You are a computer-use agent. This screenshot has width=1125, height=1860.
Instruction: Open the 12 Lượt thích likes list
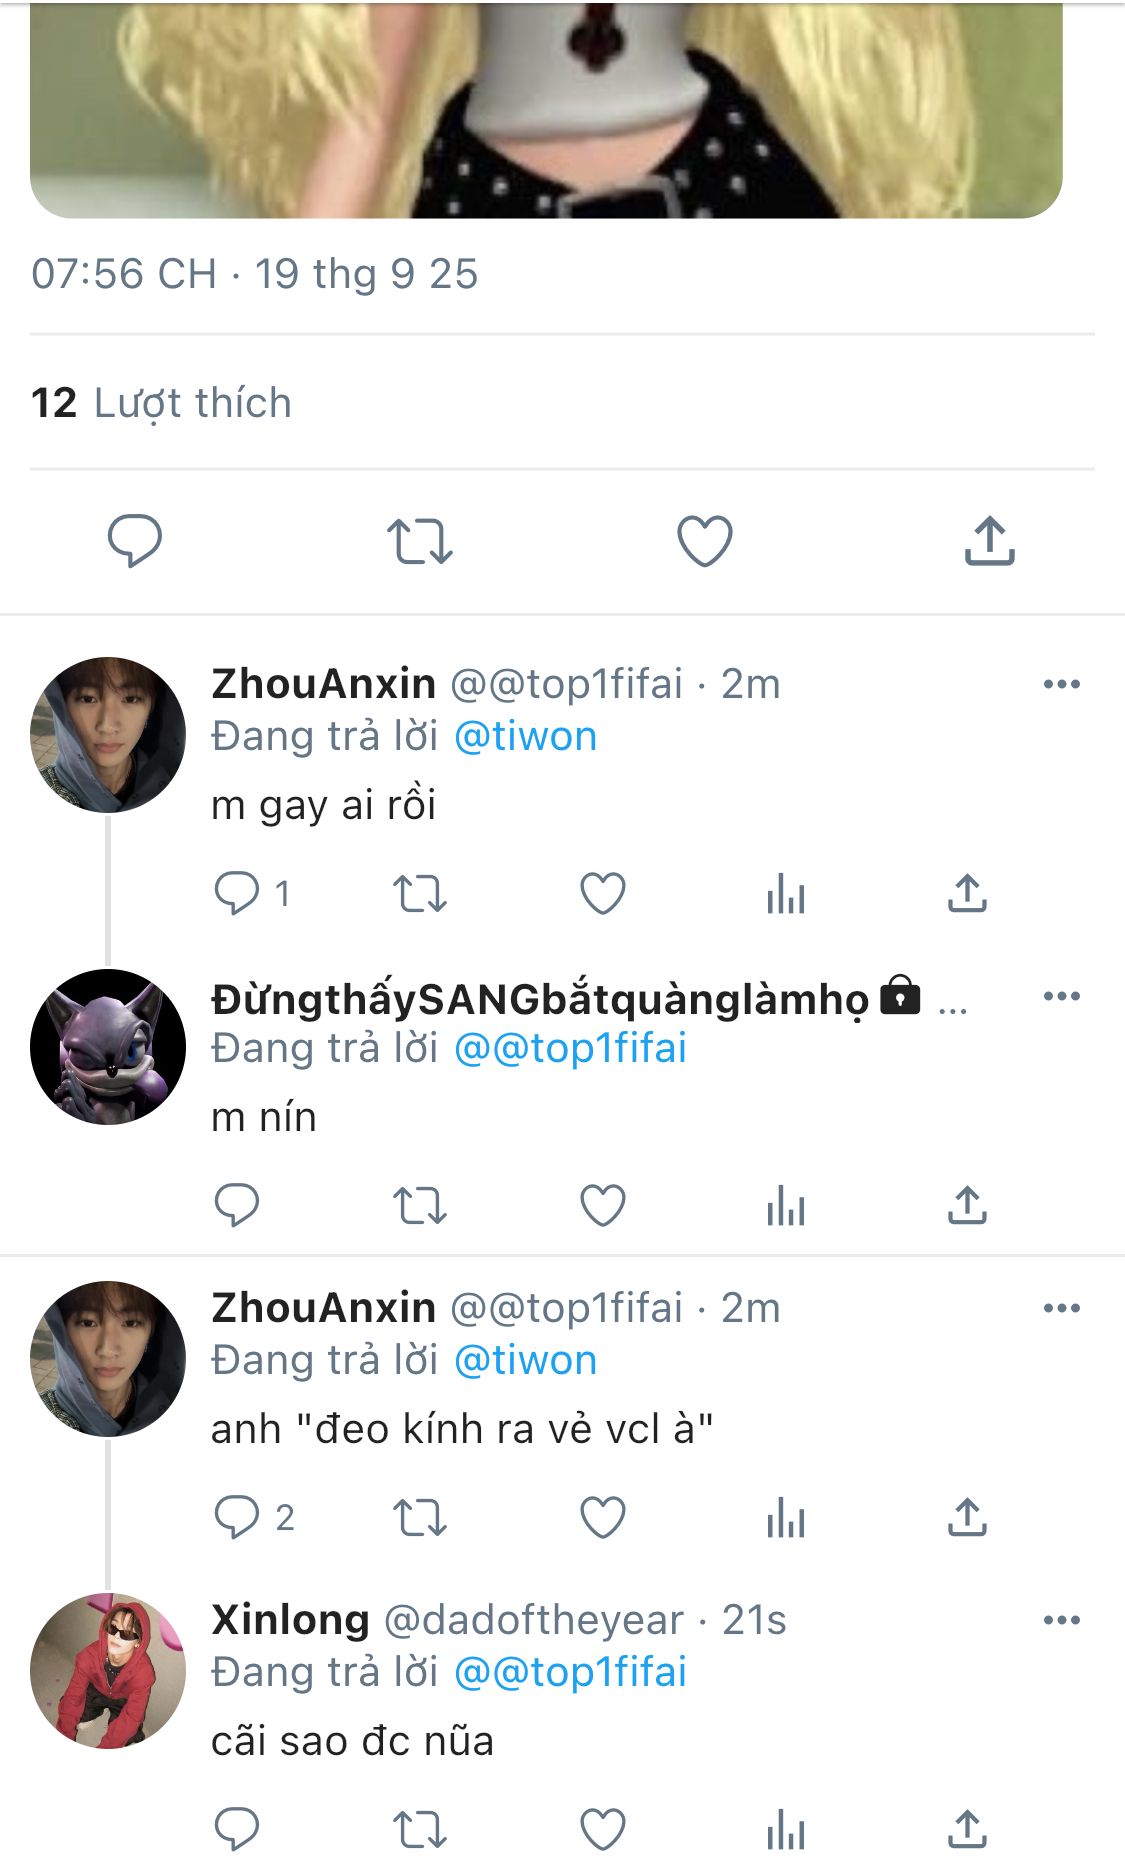[162, 403]
